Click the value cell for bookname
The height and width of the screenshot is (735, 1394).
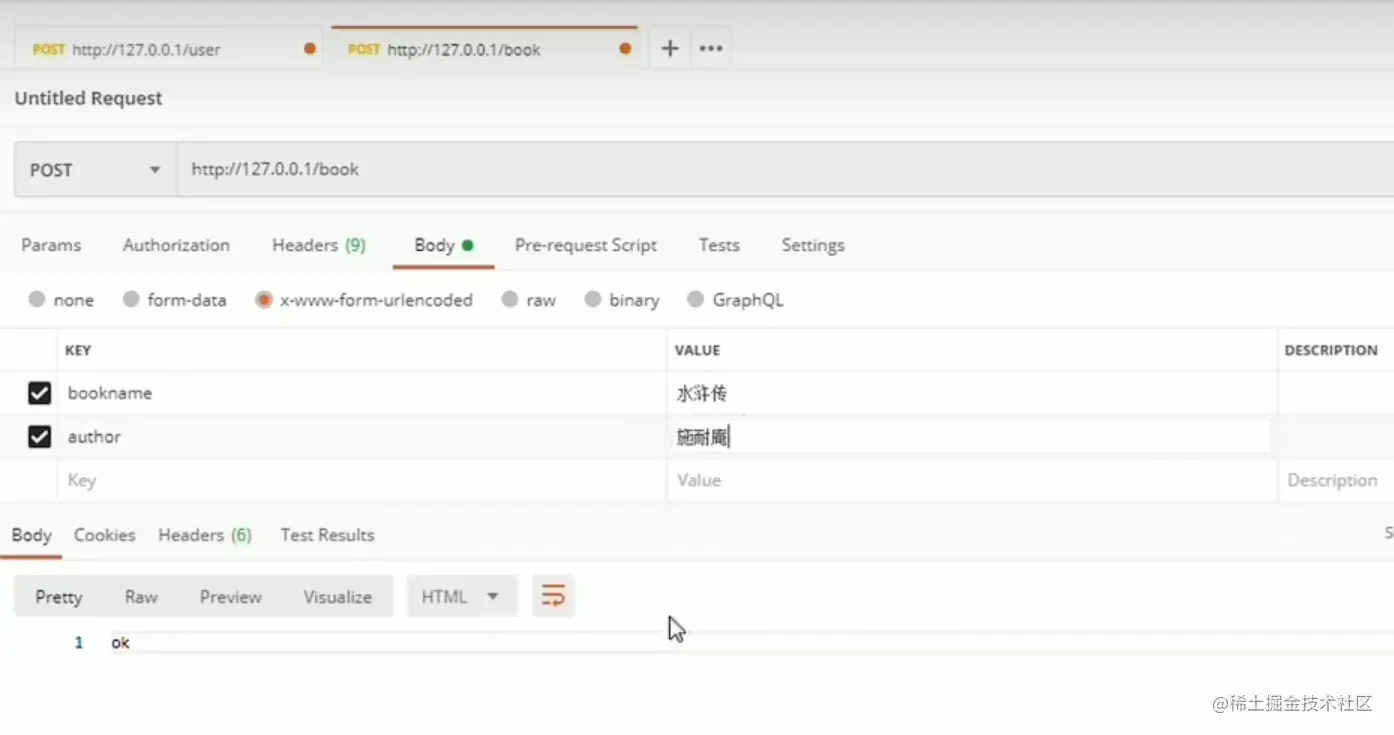coord(972,393)
